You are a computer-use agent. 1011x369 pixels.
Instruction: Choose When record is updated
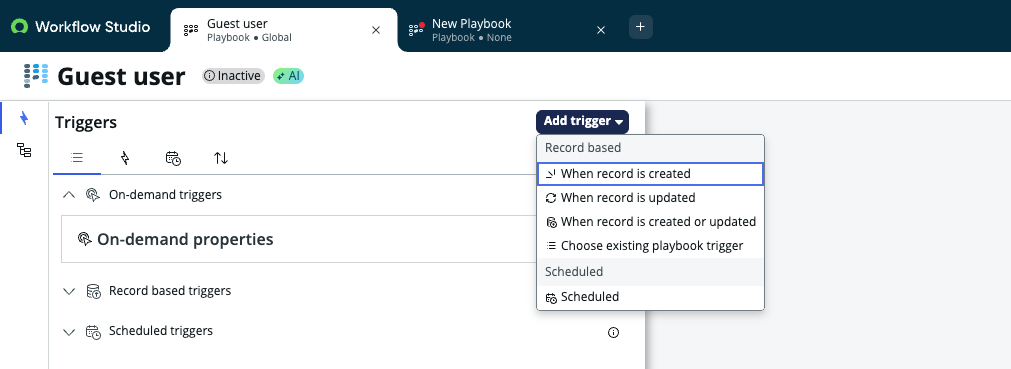coord(651,198)
